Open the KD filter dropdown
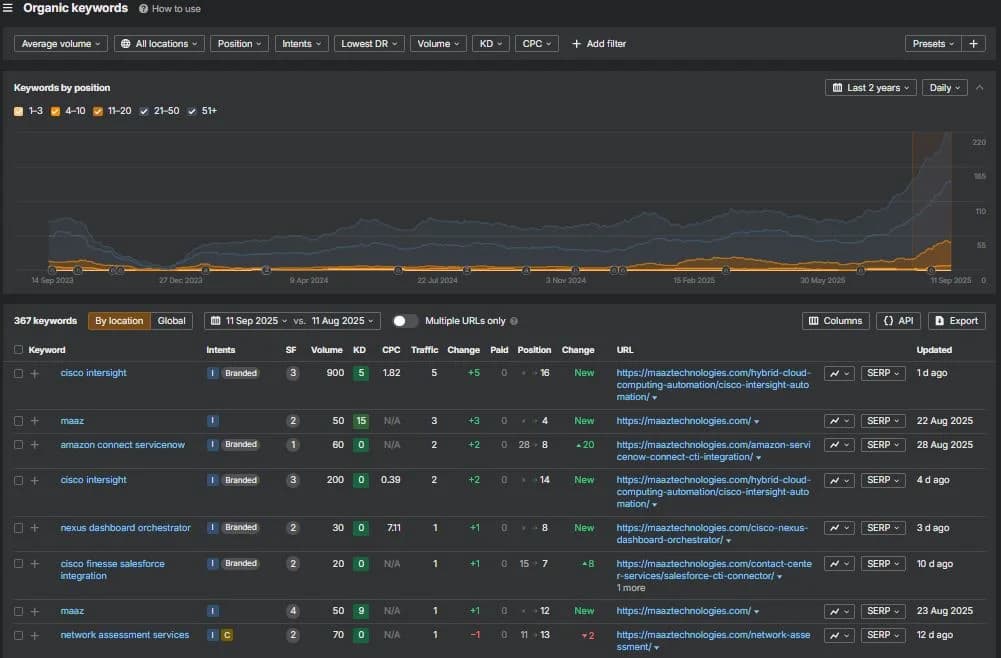 click(x=491, y=43)
